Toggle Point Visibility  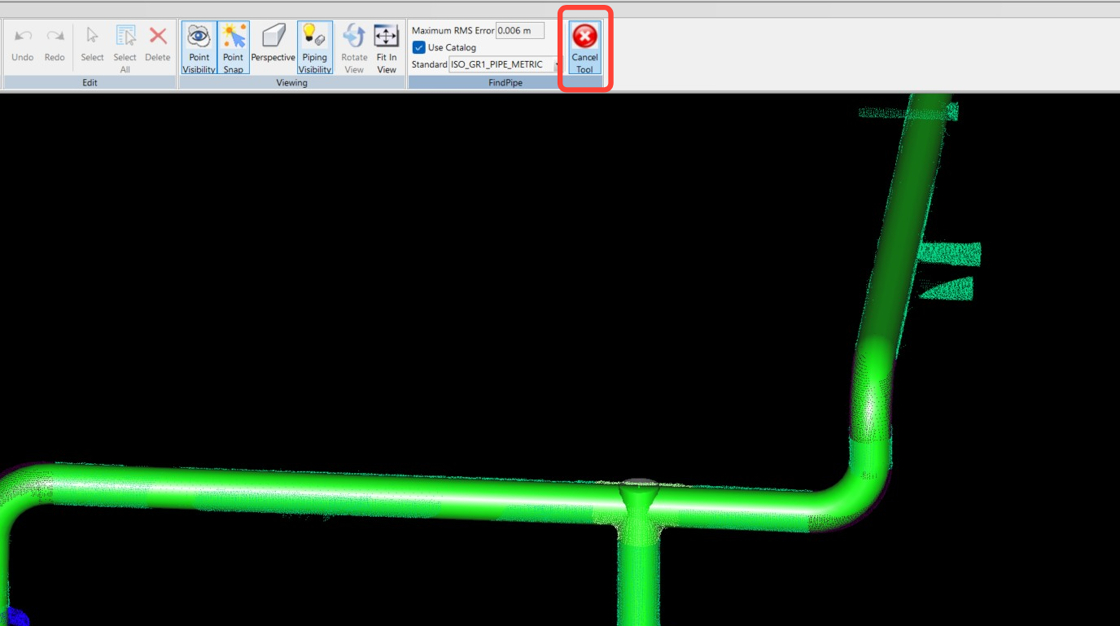pos(199,48)
